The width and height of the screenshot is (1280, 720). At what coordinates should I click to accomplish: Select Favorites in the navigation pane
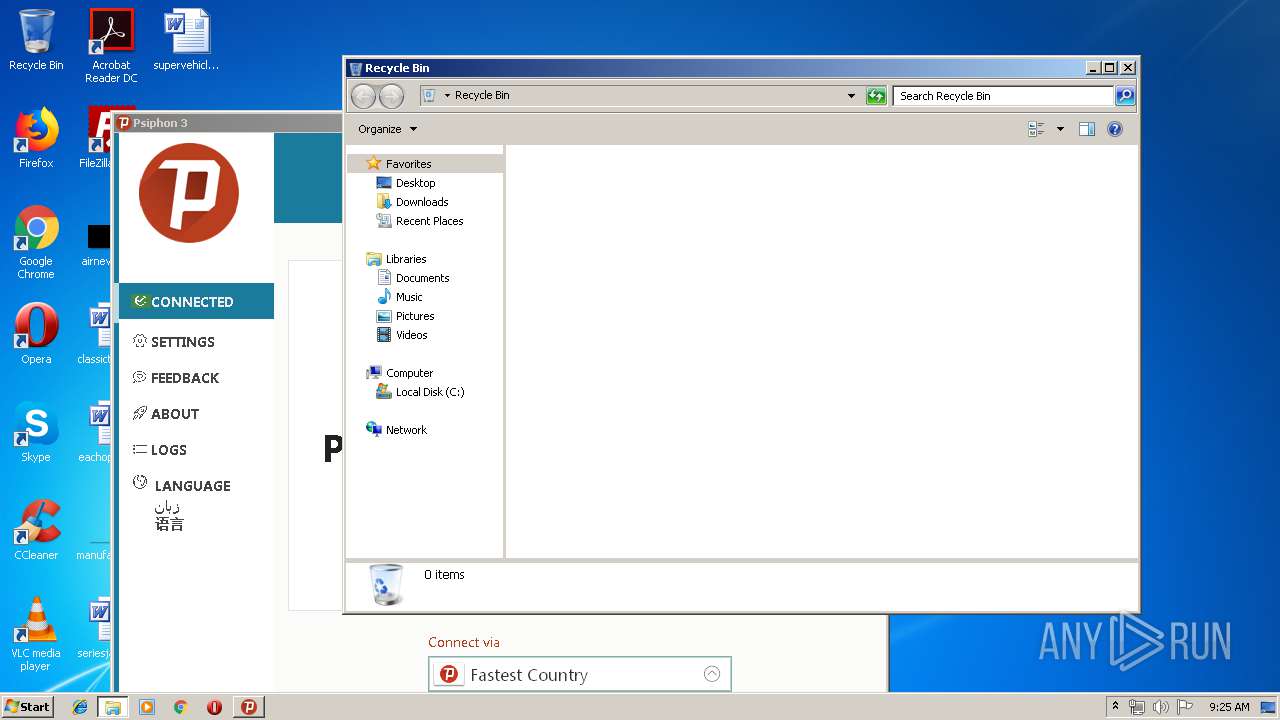[409, 163]
